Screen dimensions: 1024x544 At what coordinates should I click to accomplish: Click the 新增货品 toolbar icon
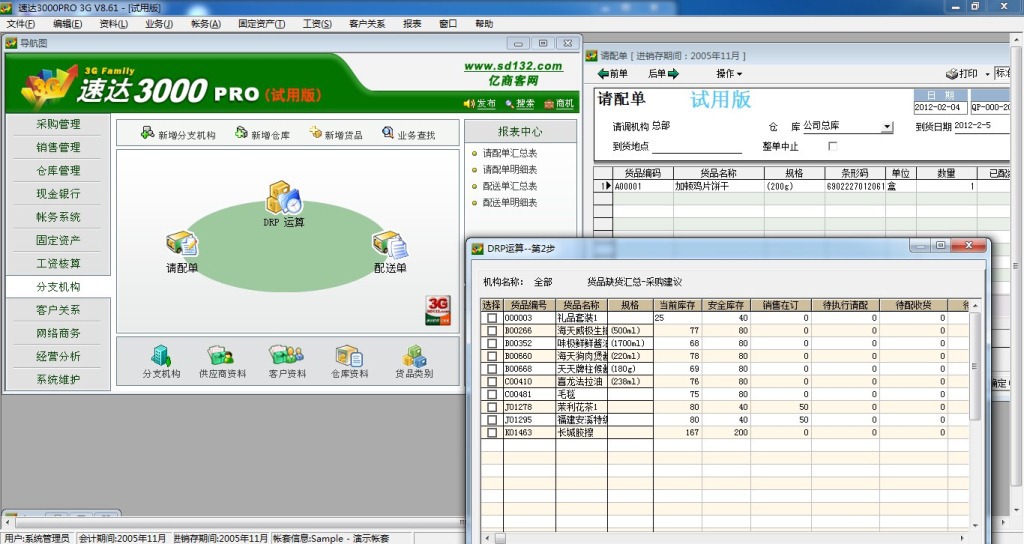(315, 133)
